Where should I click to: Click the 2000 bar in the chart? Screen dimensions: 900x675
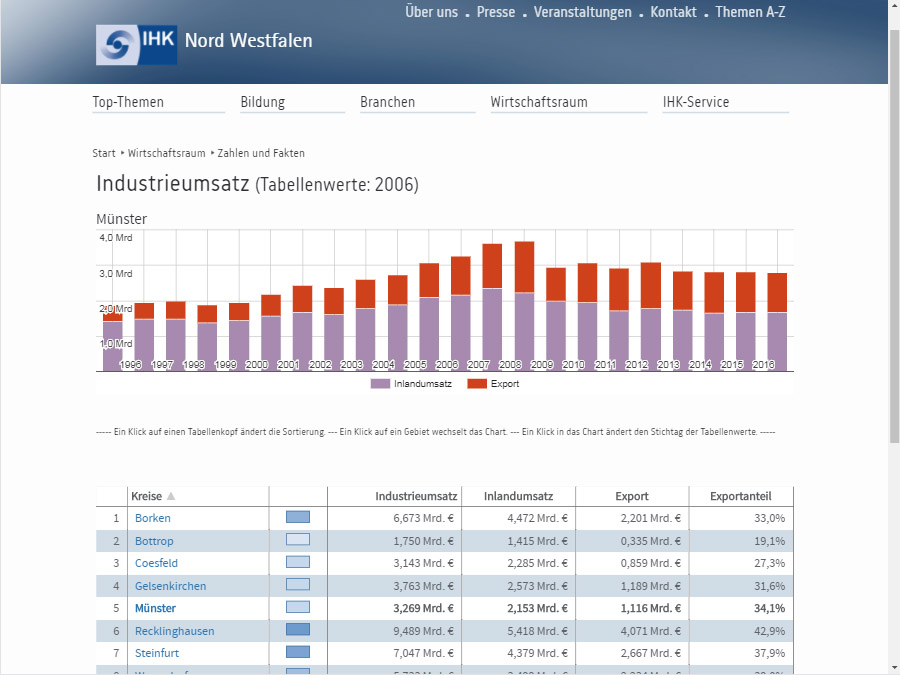pyautogui.click(x=271, y=332)
